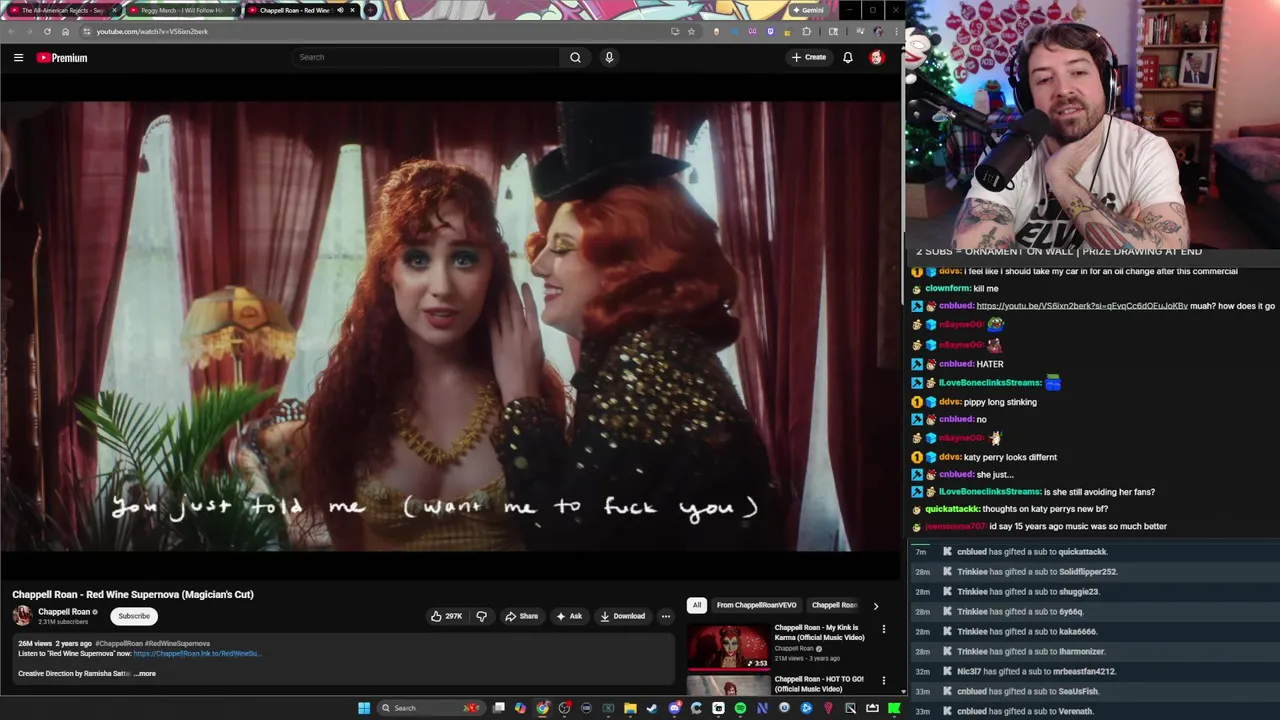The image size is (1280, 720).
Task: Open Chrome extensions puzzle icon
Action: [x=806, y=31]
